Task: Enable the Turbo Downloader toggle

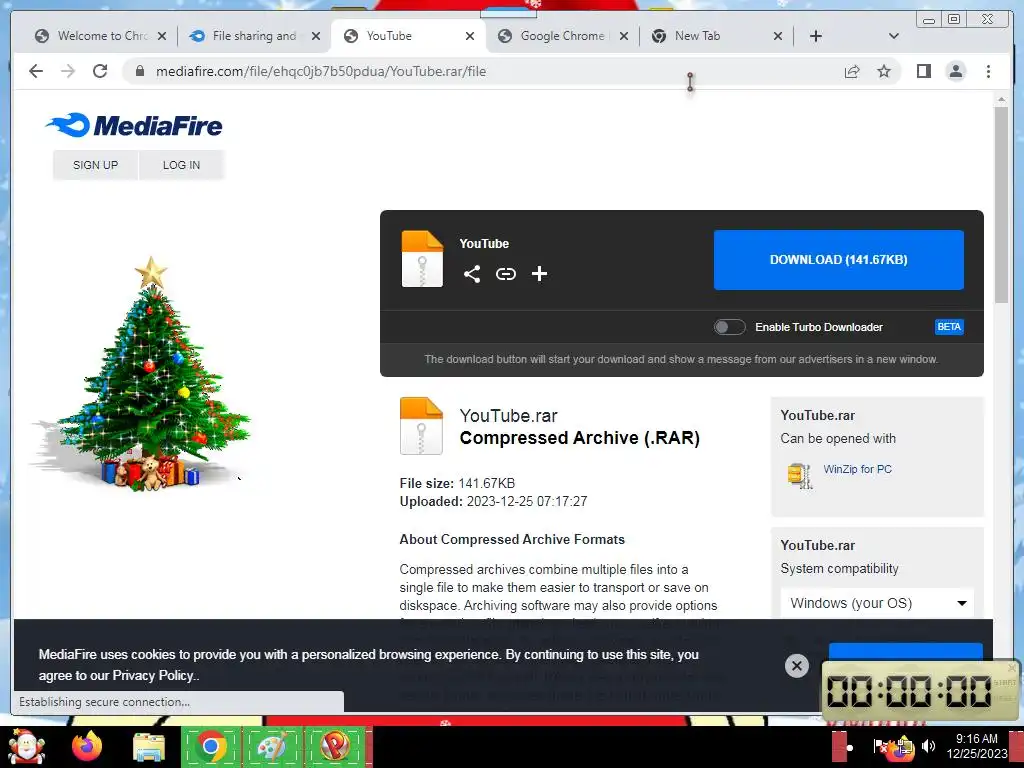Action: [x=729, y=327]
